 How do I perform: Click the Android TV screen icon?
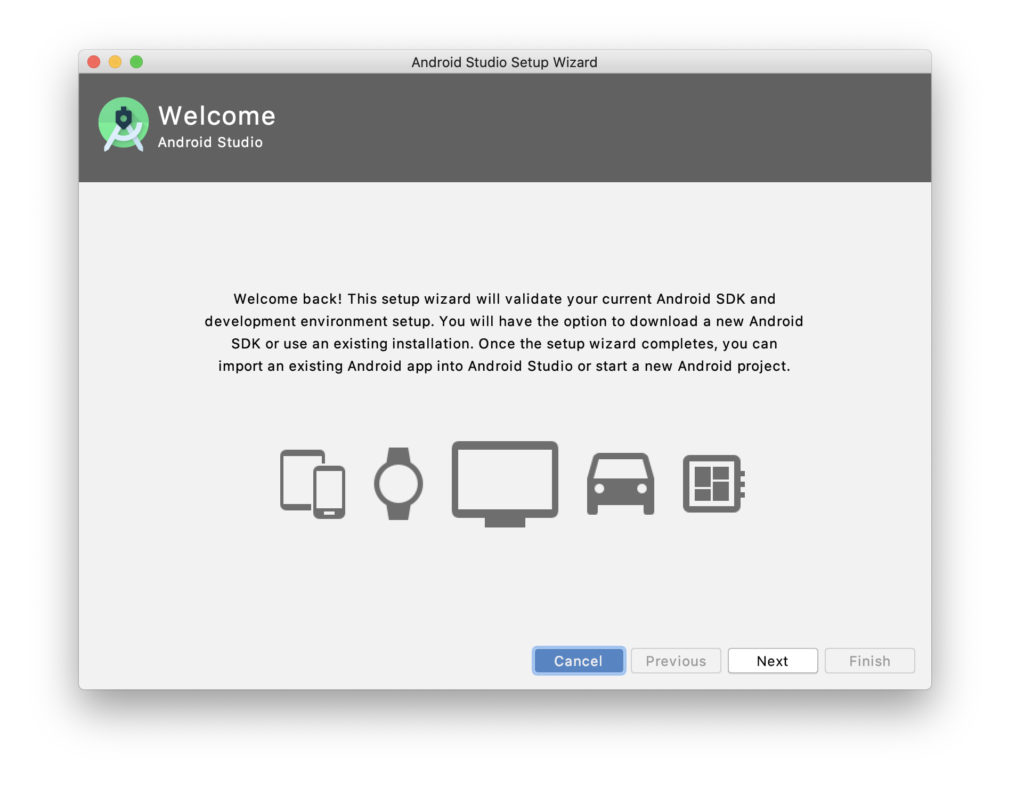(x=505, y=484)
